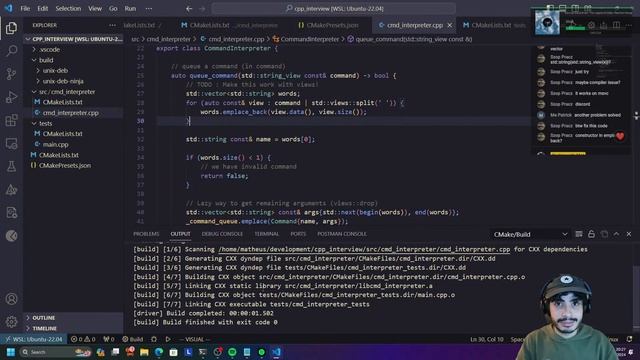Open the File menu
This screenshot has width=640, height=360.
pyautogui.click(x=25, y=9)
